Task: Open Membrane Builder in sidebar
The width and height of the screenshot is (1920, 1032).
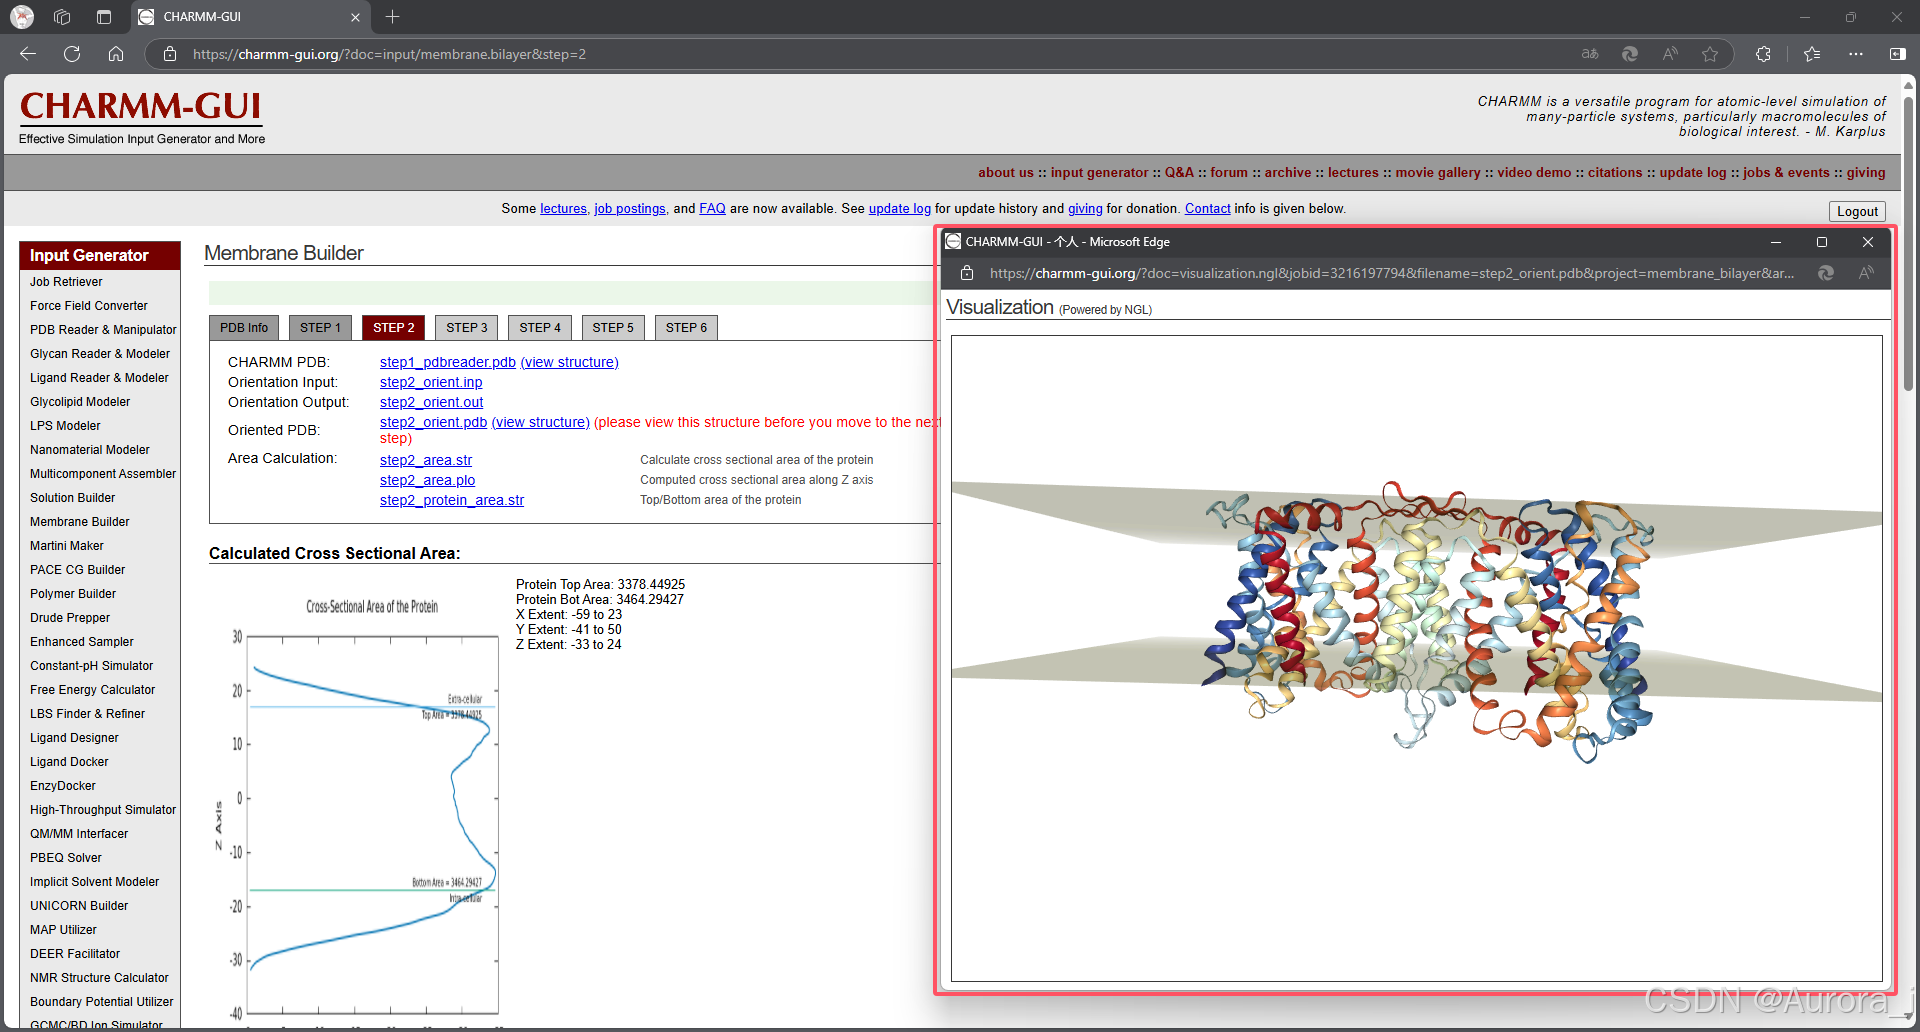Action: click(80, 522)
